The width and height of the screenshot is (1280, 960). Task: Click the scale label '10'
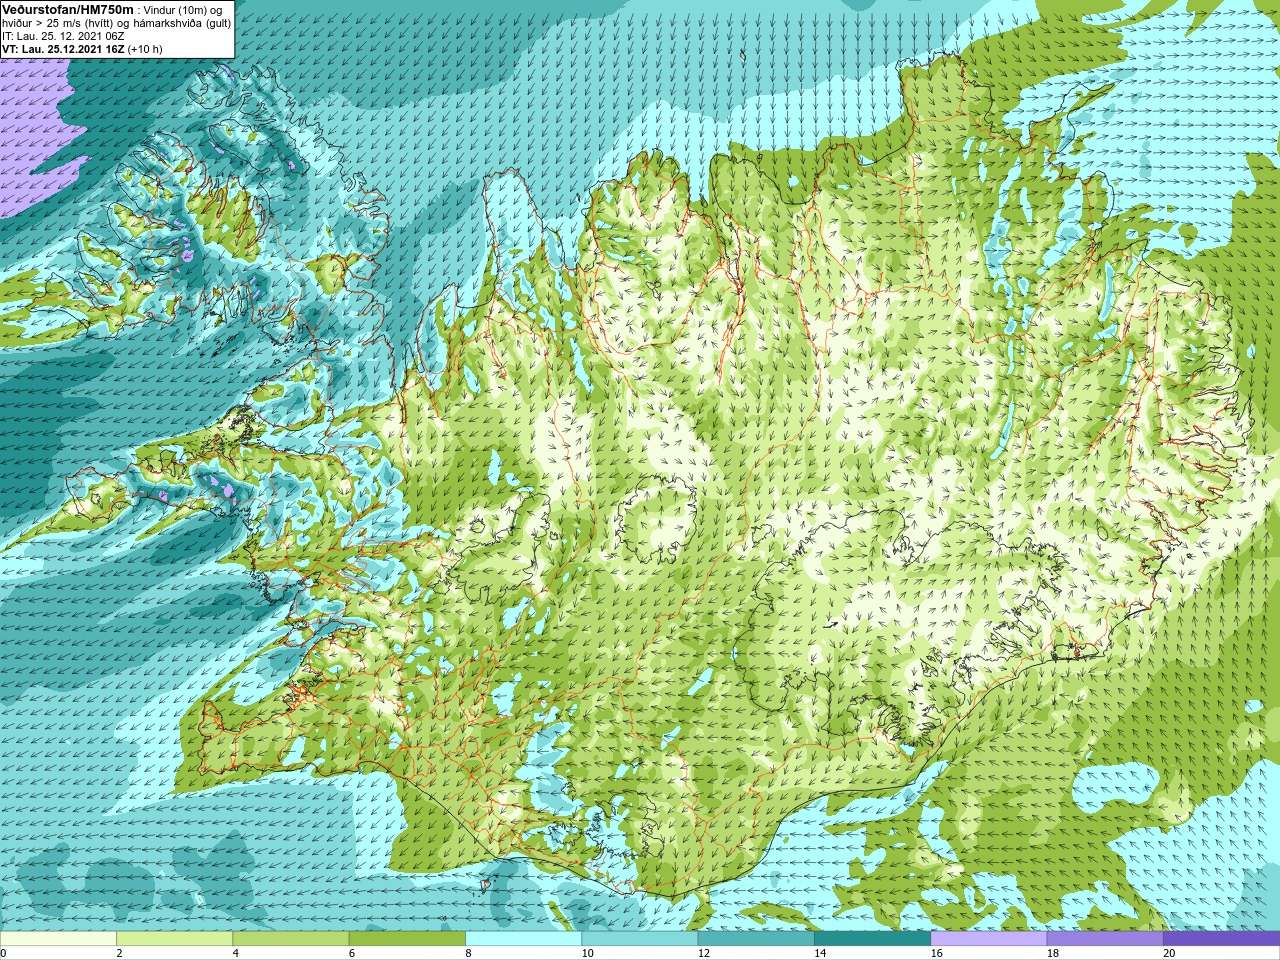587,953
